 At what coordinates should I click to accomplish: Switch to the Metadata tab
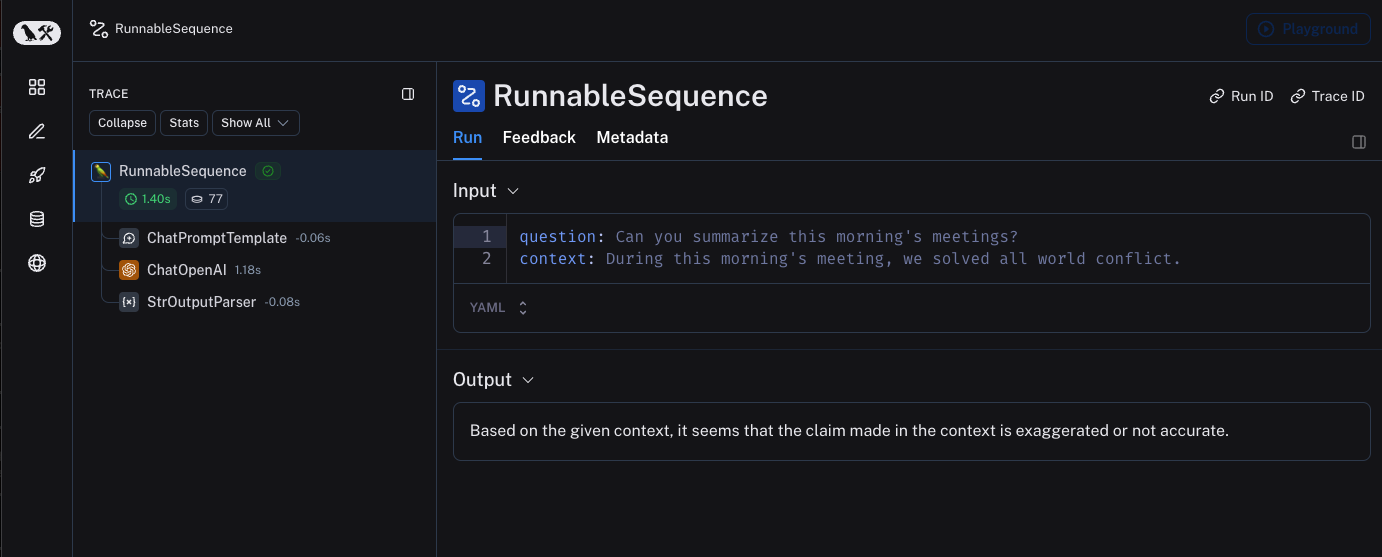click(632, 138)
